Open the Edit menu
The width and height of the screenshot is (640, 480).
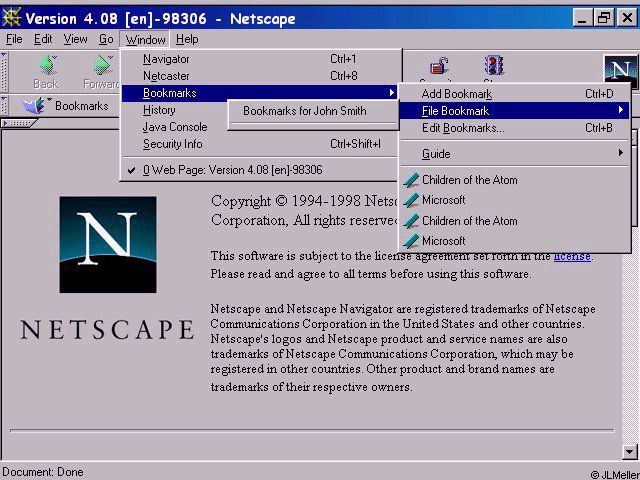(43, 39)
